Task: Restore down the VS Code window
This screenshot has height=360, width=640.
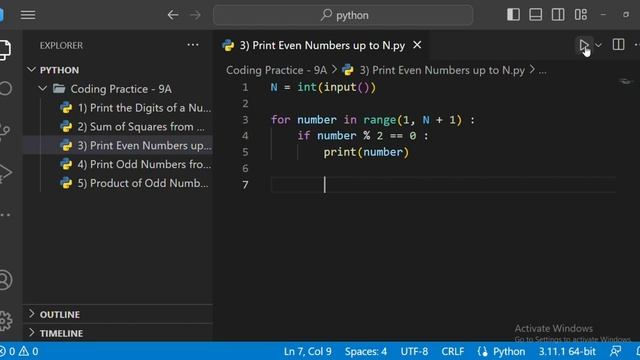Action: (x=626, y=15)
